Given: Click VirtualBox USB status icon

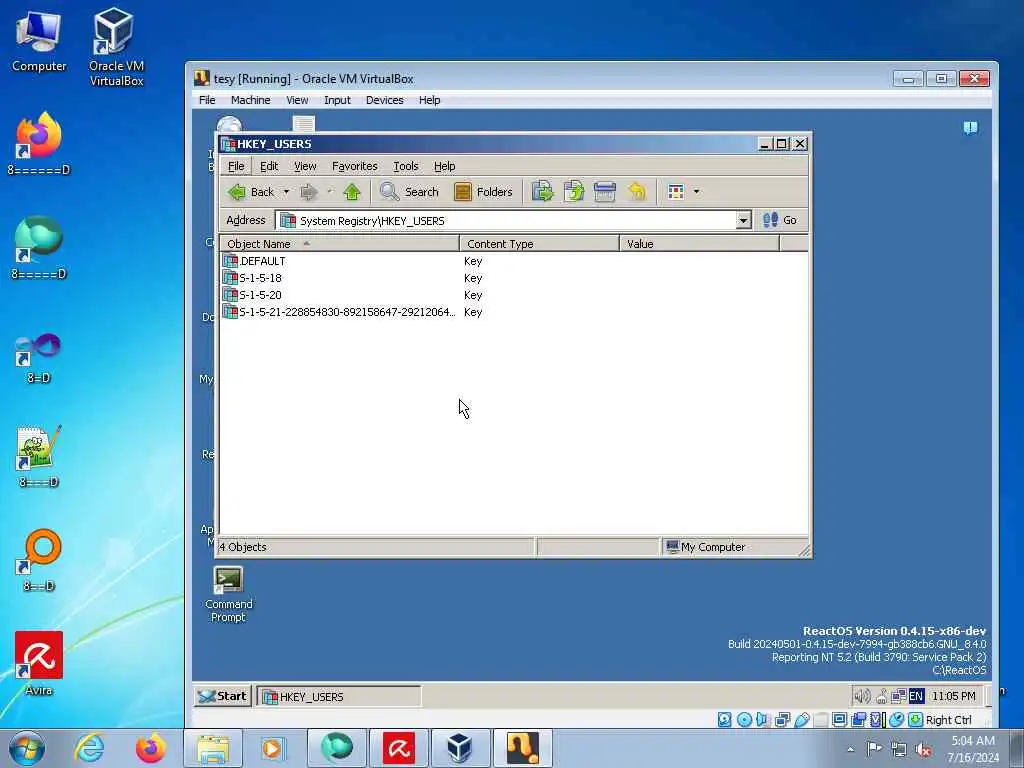Looking at the screenshot, I should [802, 720].
